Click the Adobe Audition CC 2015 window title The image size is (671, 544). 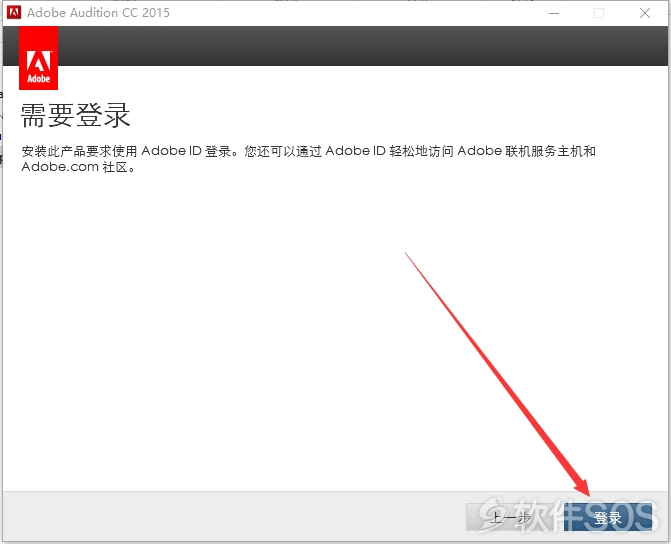(x=98, y=13)
